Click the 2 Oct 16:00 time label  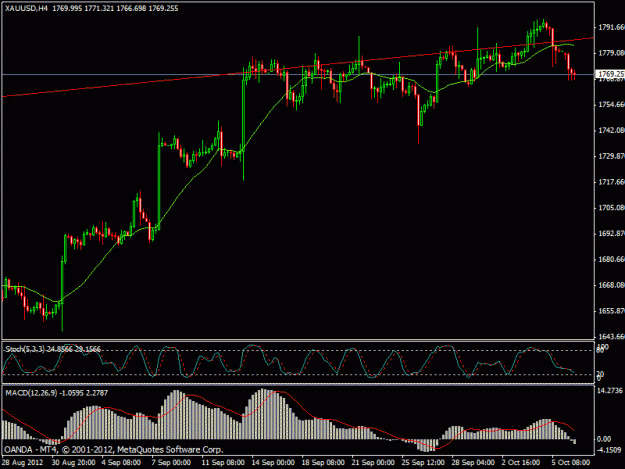click(x=521, y=463)
